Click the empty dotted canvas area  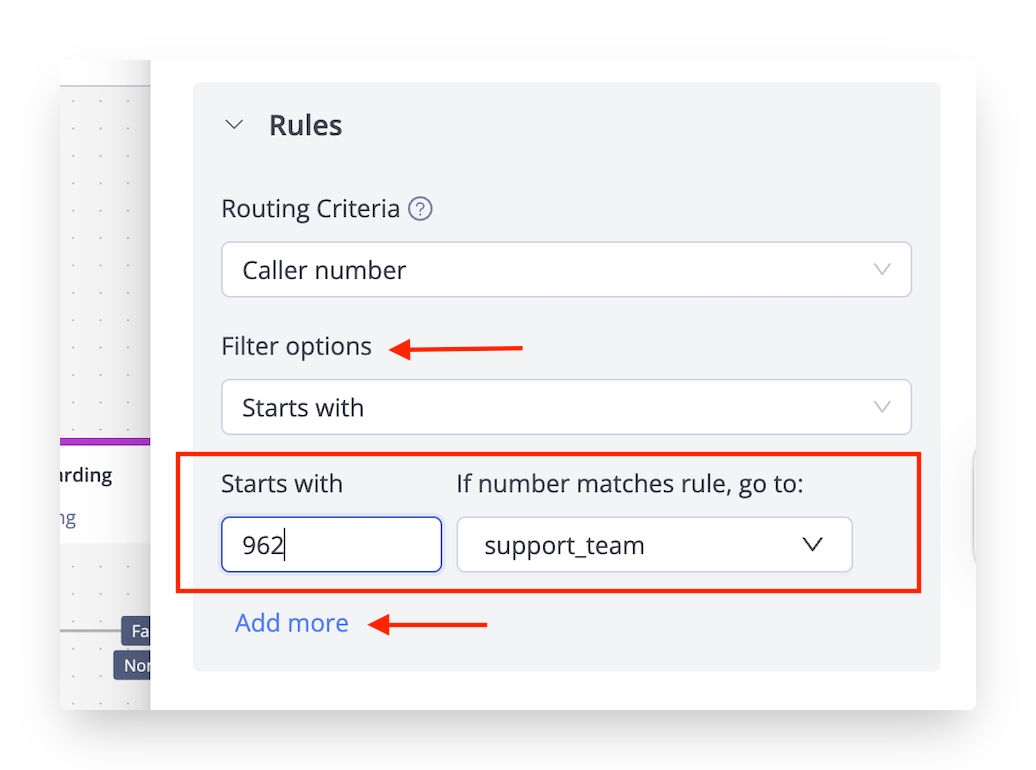pyautogui.click(x=104, y=260)
